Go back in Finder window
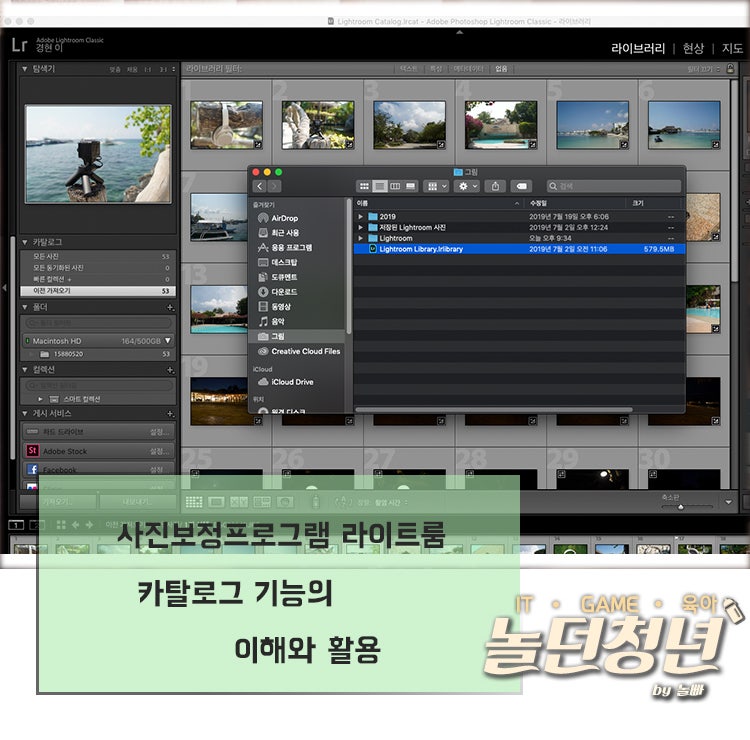This screenshot has height=740, width=750. pos(259,186)
